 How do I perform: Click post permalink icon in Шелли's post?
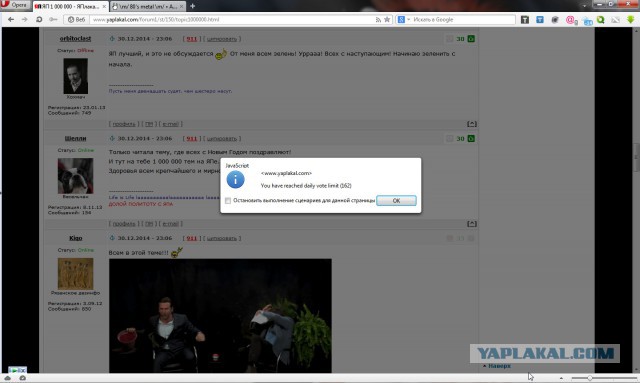click(112, 138)
